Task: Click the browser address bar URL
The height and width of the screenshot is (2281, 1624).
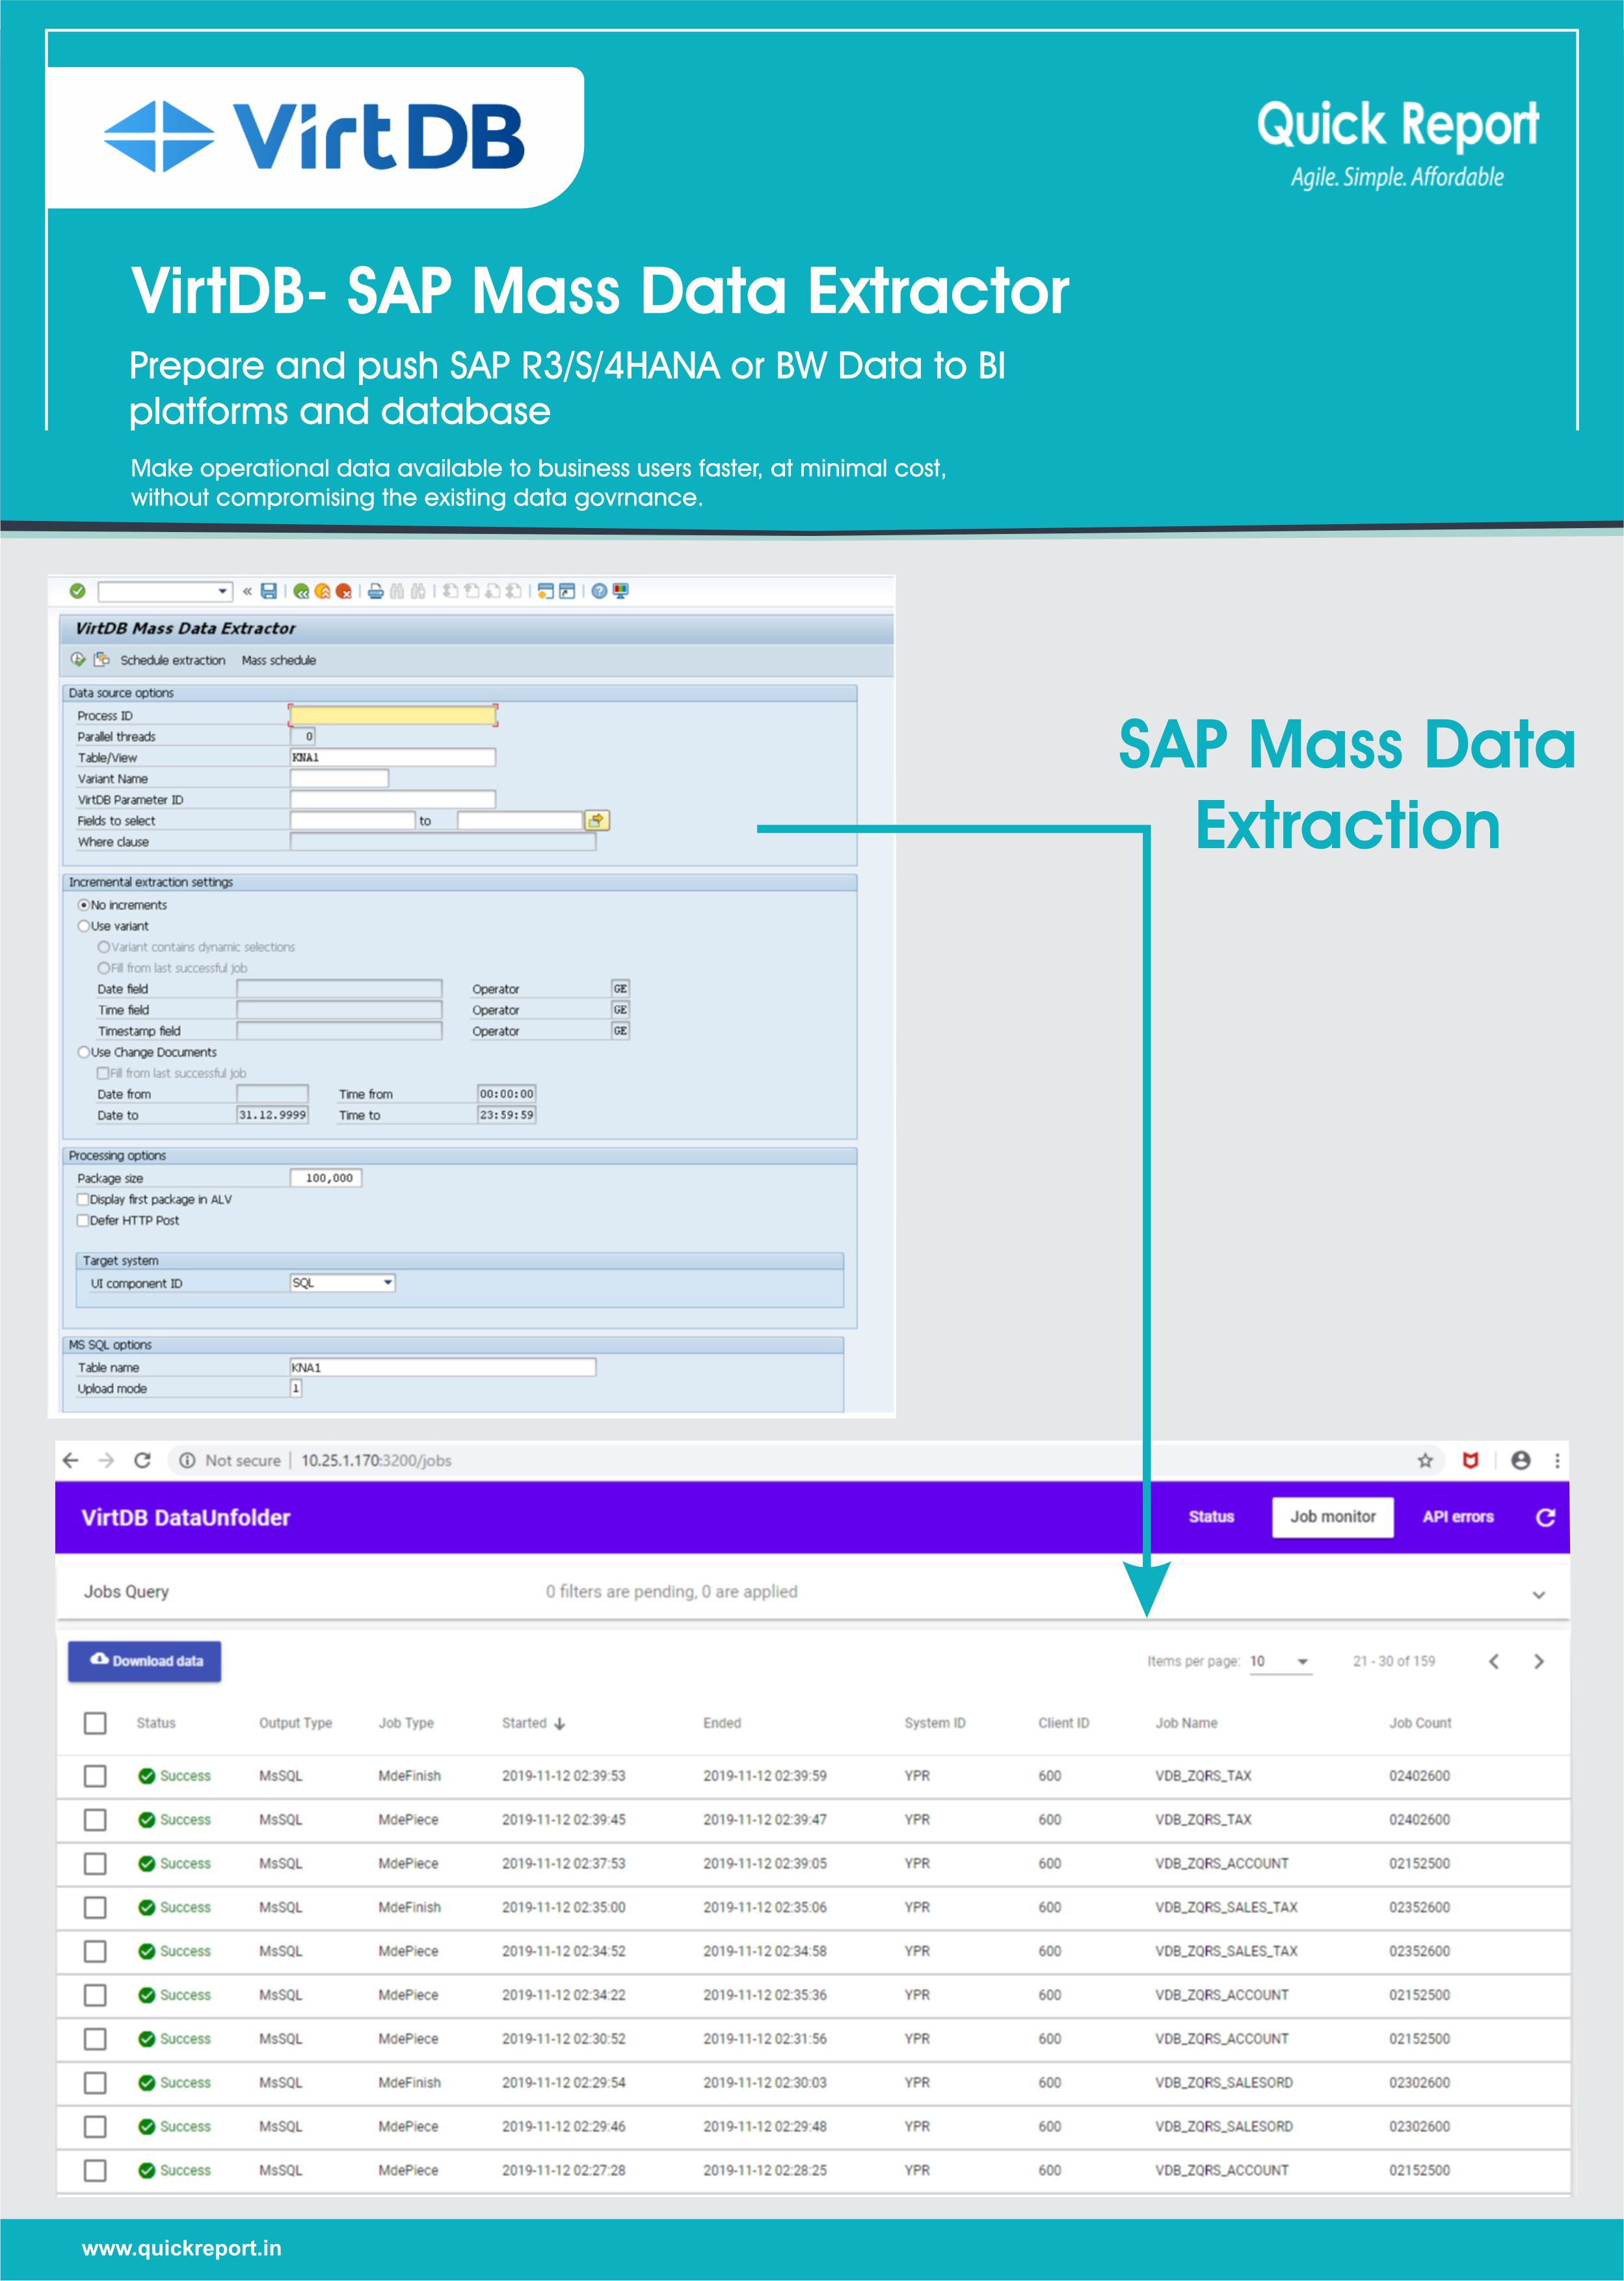Action: [x=376, y=1461]
